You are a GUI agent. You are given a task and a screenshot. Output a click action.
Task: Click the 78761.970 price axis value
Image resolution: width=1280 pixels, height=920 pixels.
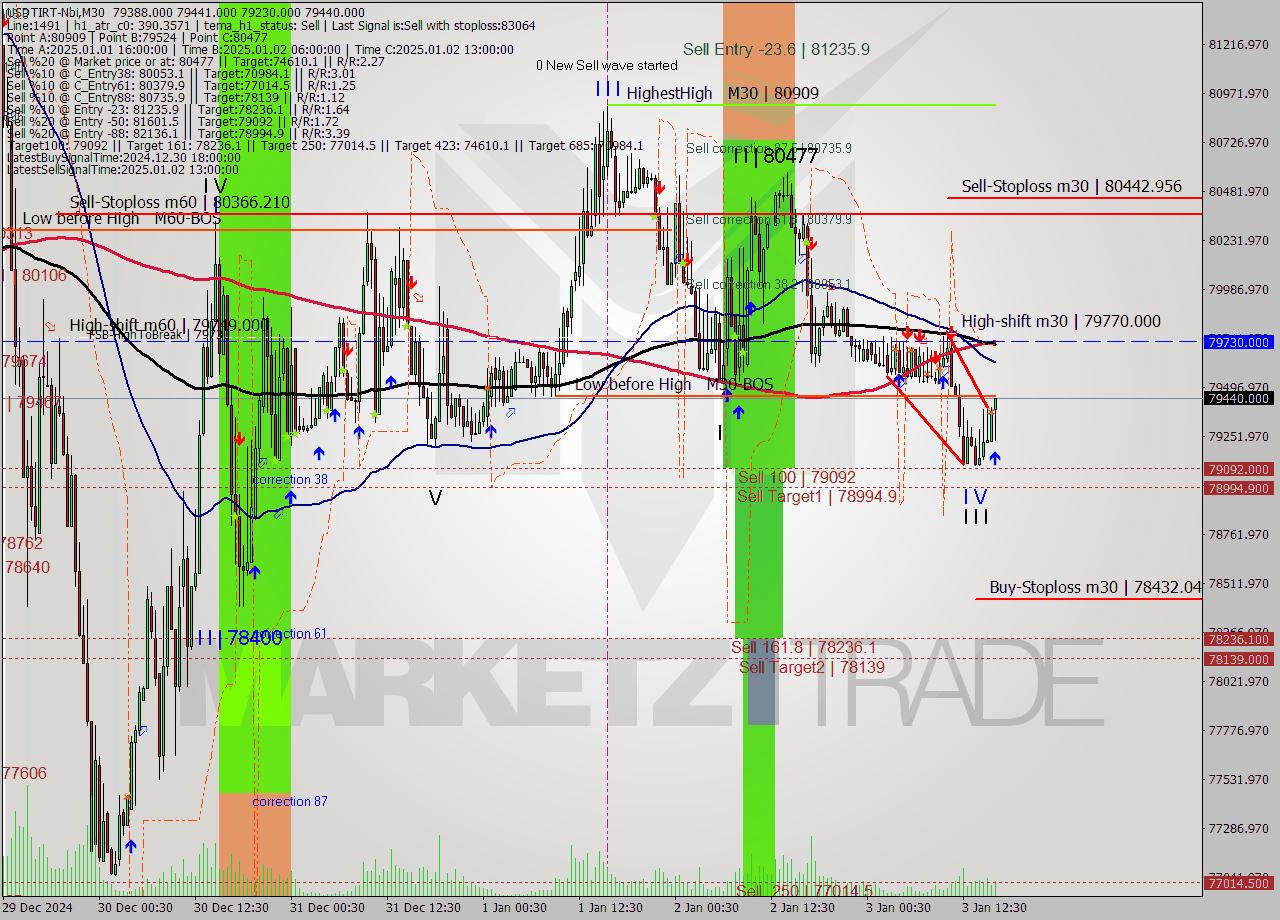click(1239, 535)
